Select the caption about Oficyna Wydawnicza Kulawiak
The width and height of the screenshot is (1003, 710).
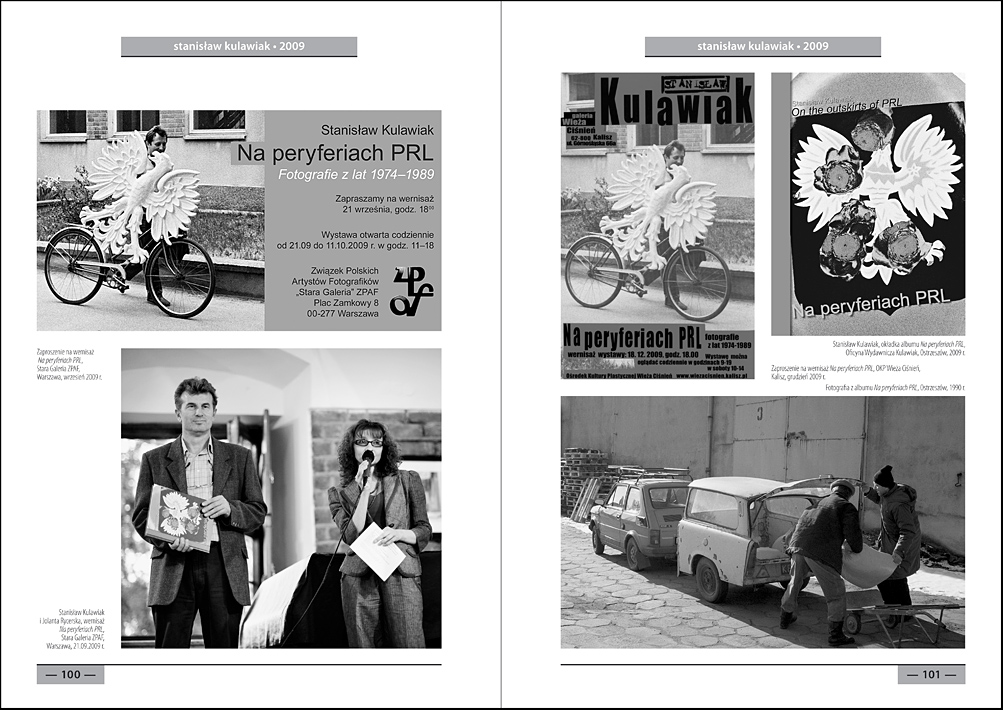[x=898, y=348]
